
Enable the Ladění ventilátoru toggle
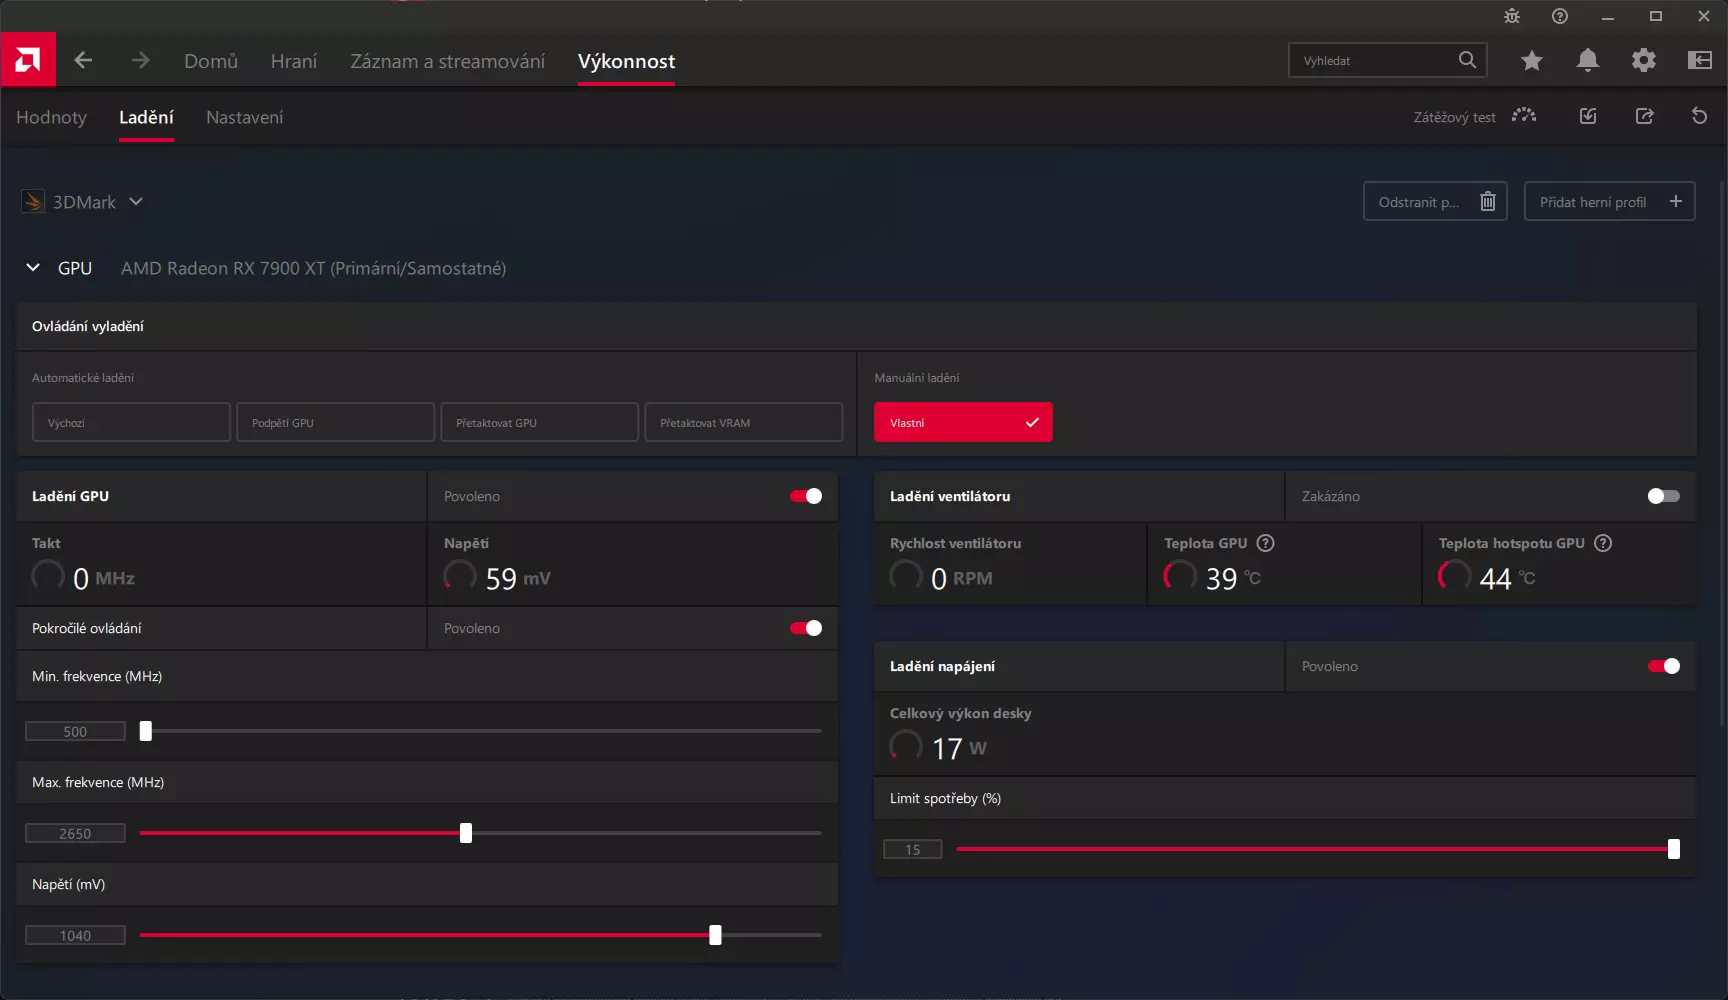tap(1663, 496)
